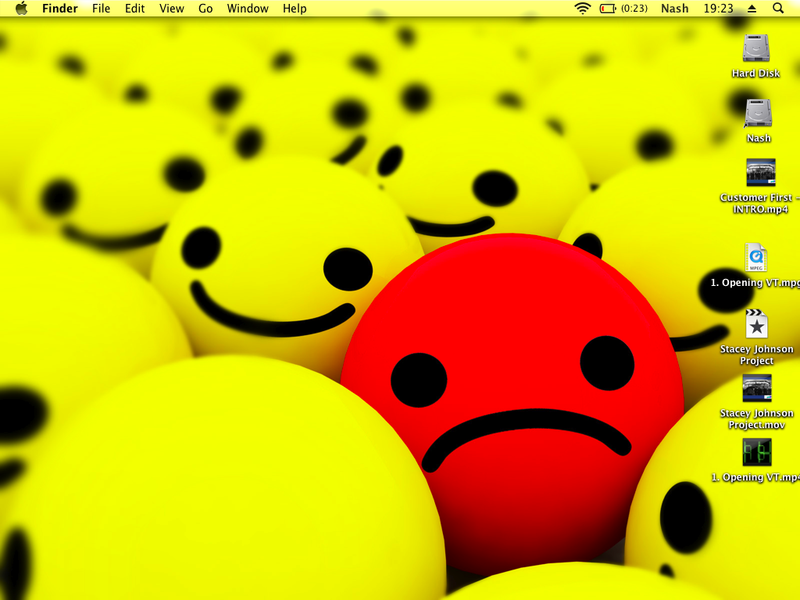Viewport: 800px width, 600px height.
Task: Open the Window menu
Action: tap(247, 9)
